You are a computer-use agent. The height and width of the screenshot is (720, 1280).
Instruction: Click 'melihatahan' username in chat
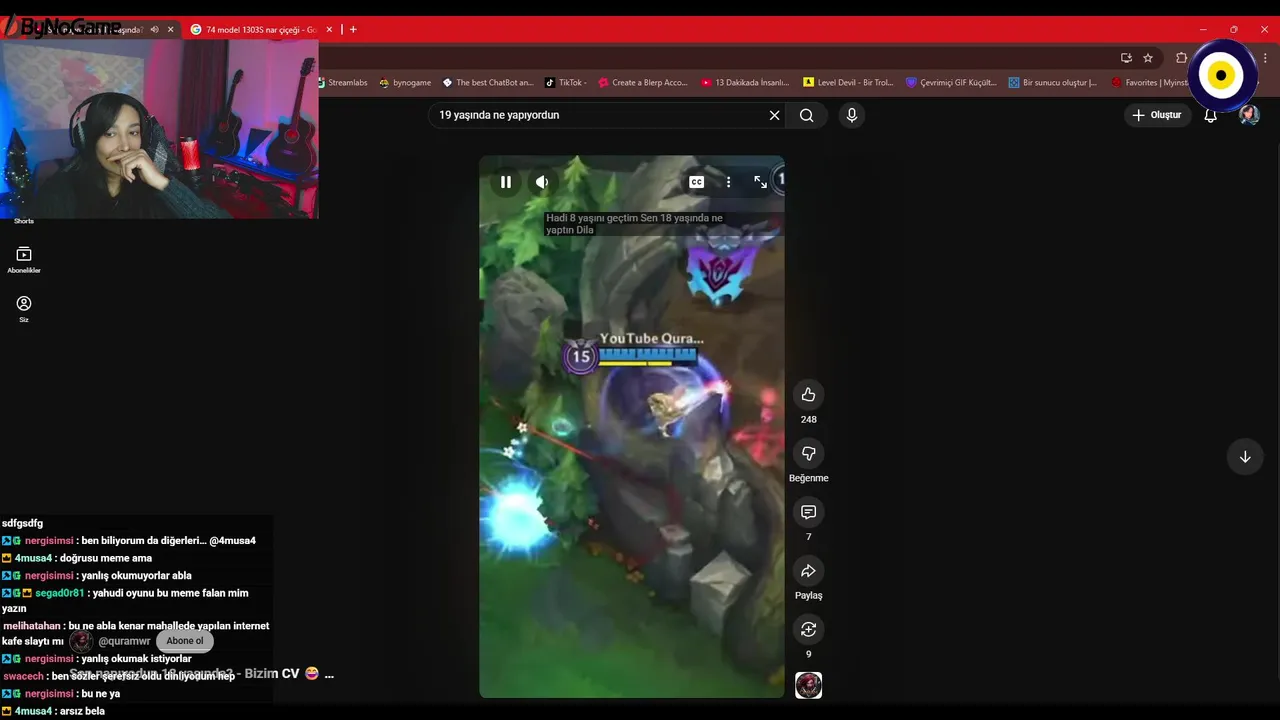click(x=32, y=626)
